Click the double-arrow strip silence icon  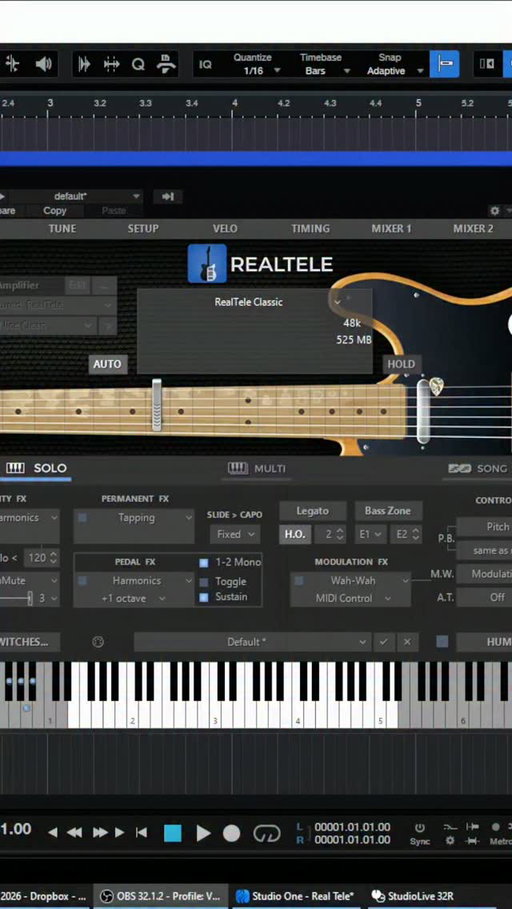coord(84,64)
